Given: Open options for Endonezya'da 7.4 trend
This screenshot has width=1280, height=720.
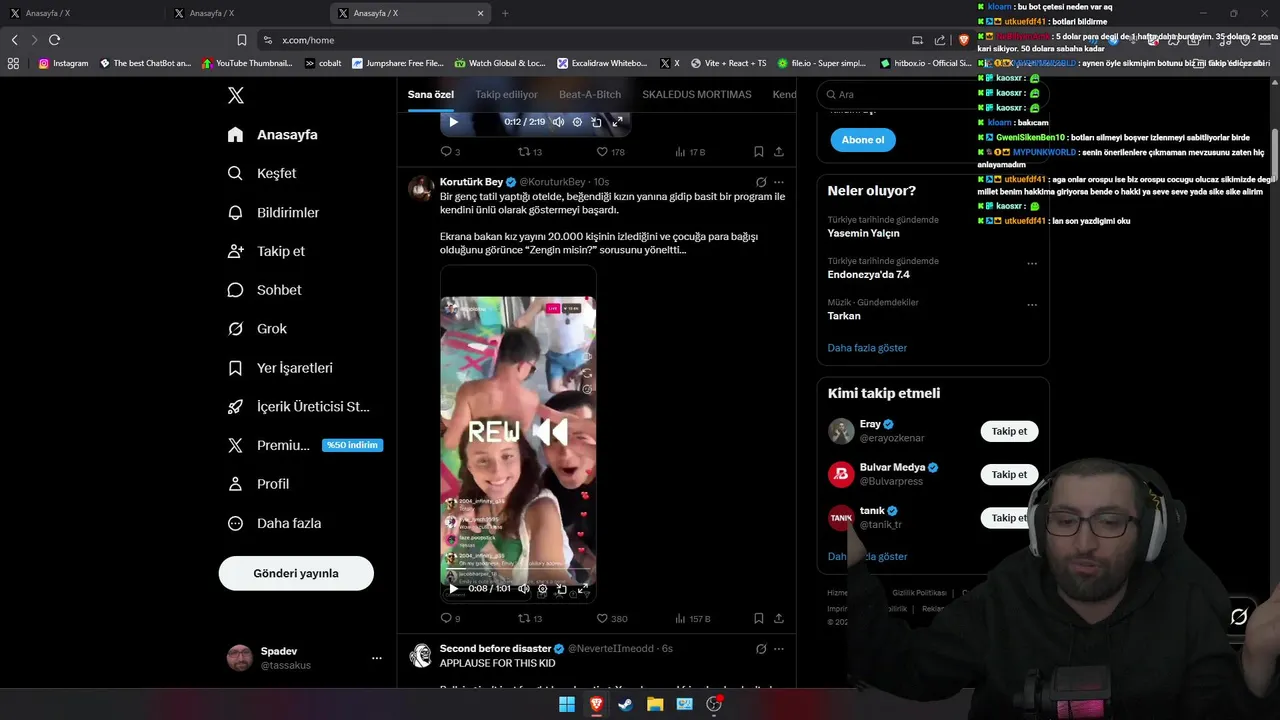Looking at the screenshot, I should click(x=1032, y=264).
